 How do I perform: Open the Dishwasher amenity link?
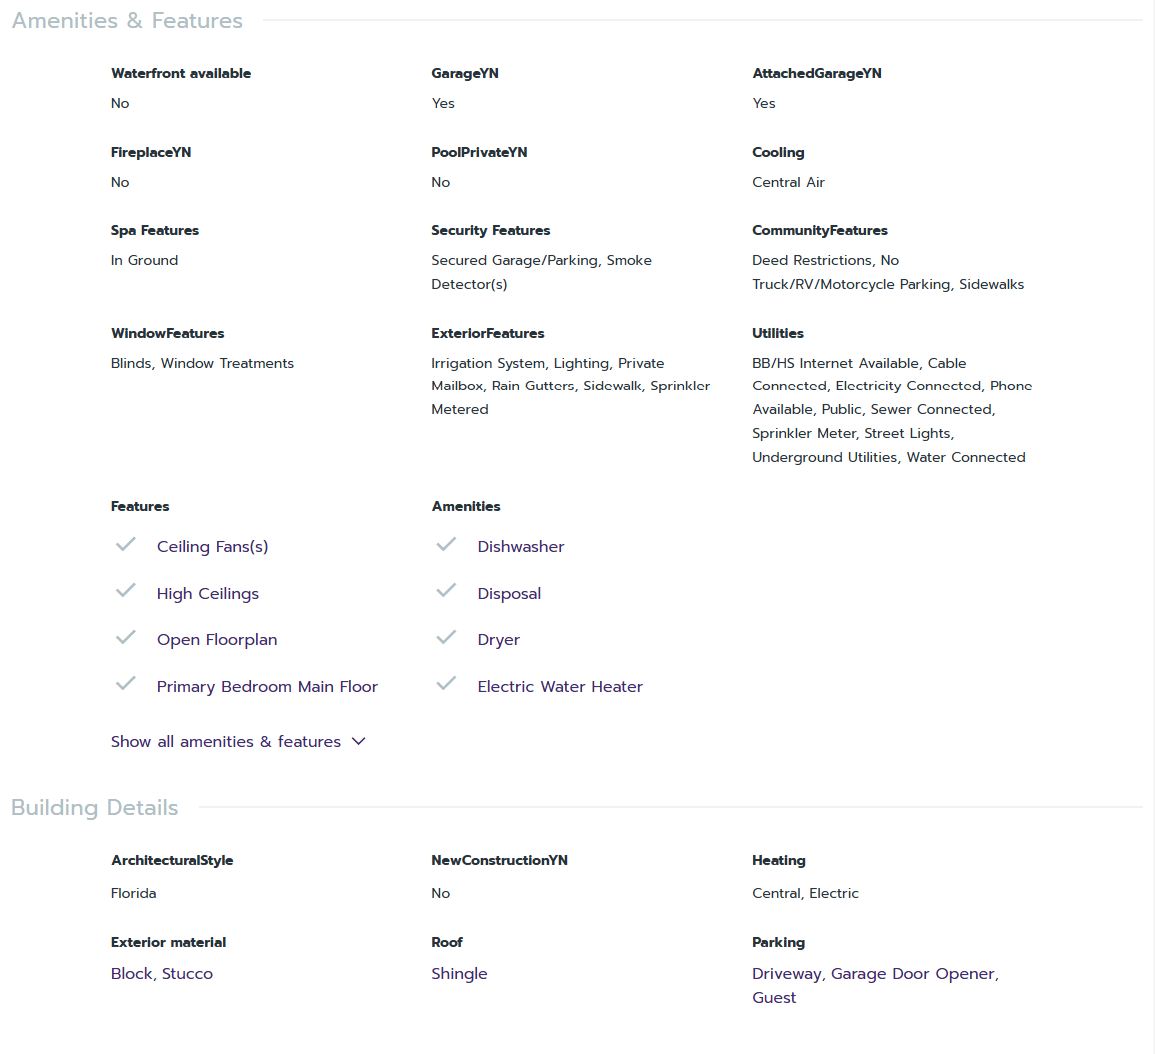(521, 547)
